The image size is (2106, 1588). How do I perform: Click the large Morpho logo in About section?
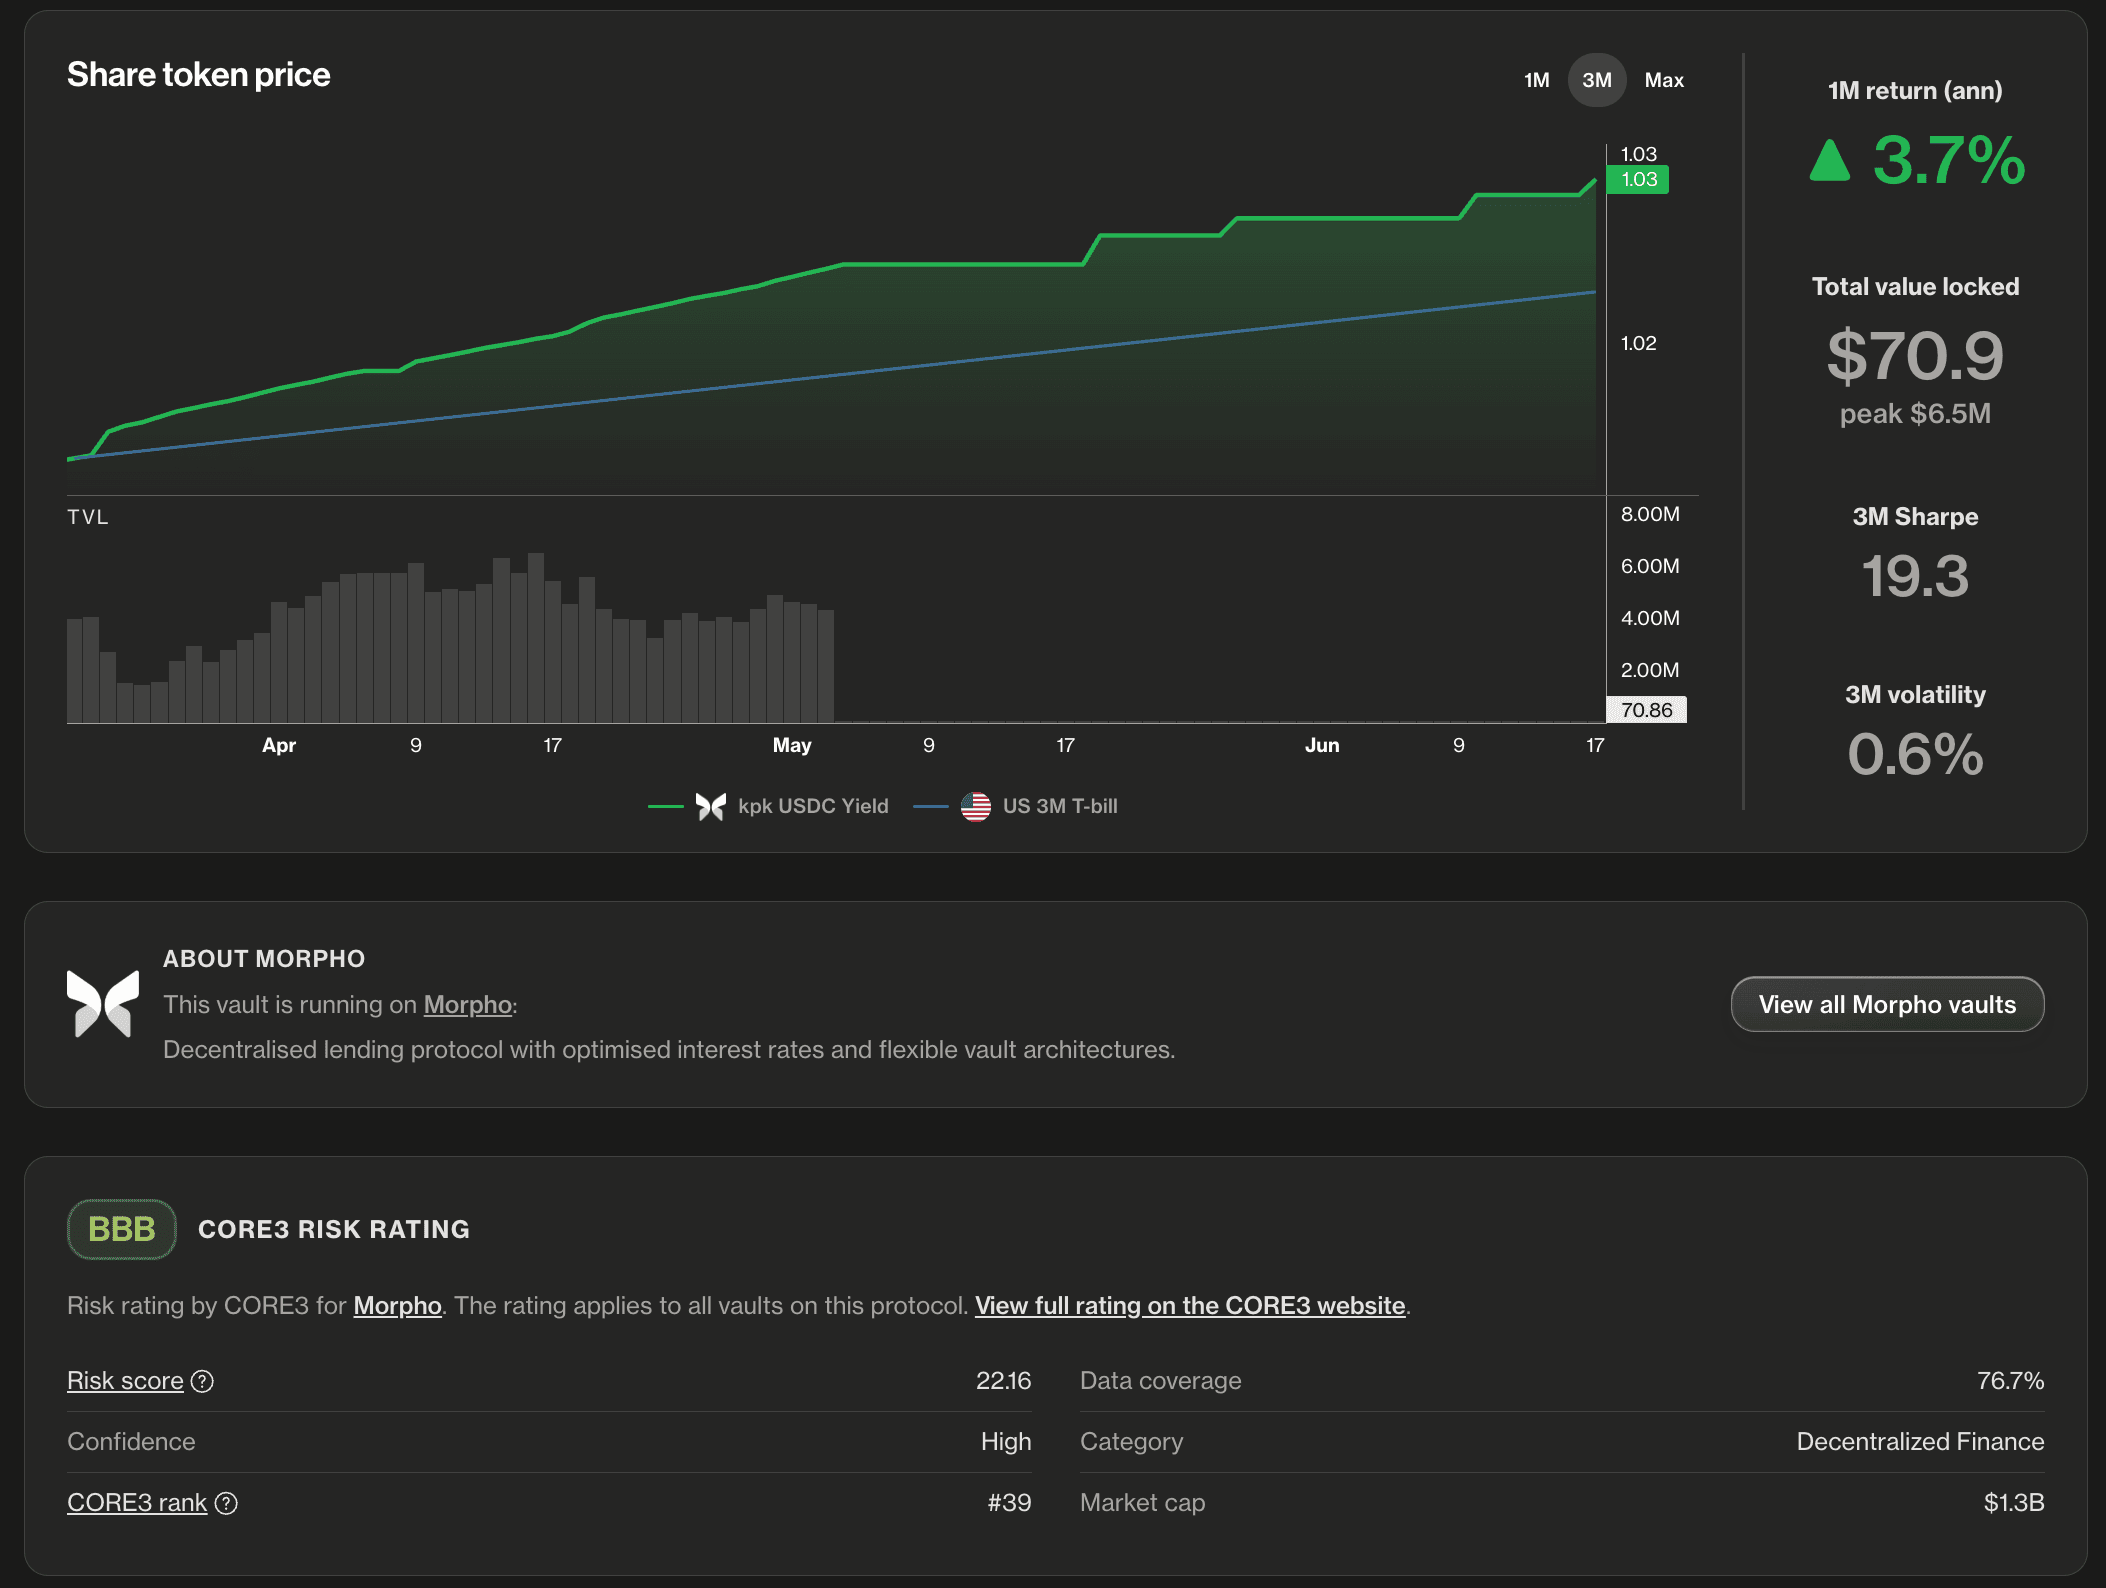tap(103, 1004)
